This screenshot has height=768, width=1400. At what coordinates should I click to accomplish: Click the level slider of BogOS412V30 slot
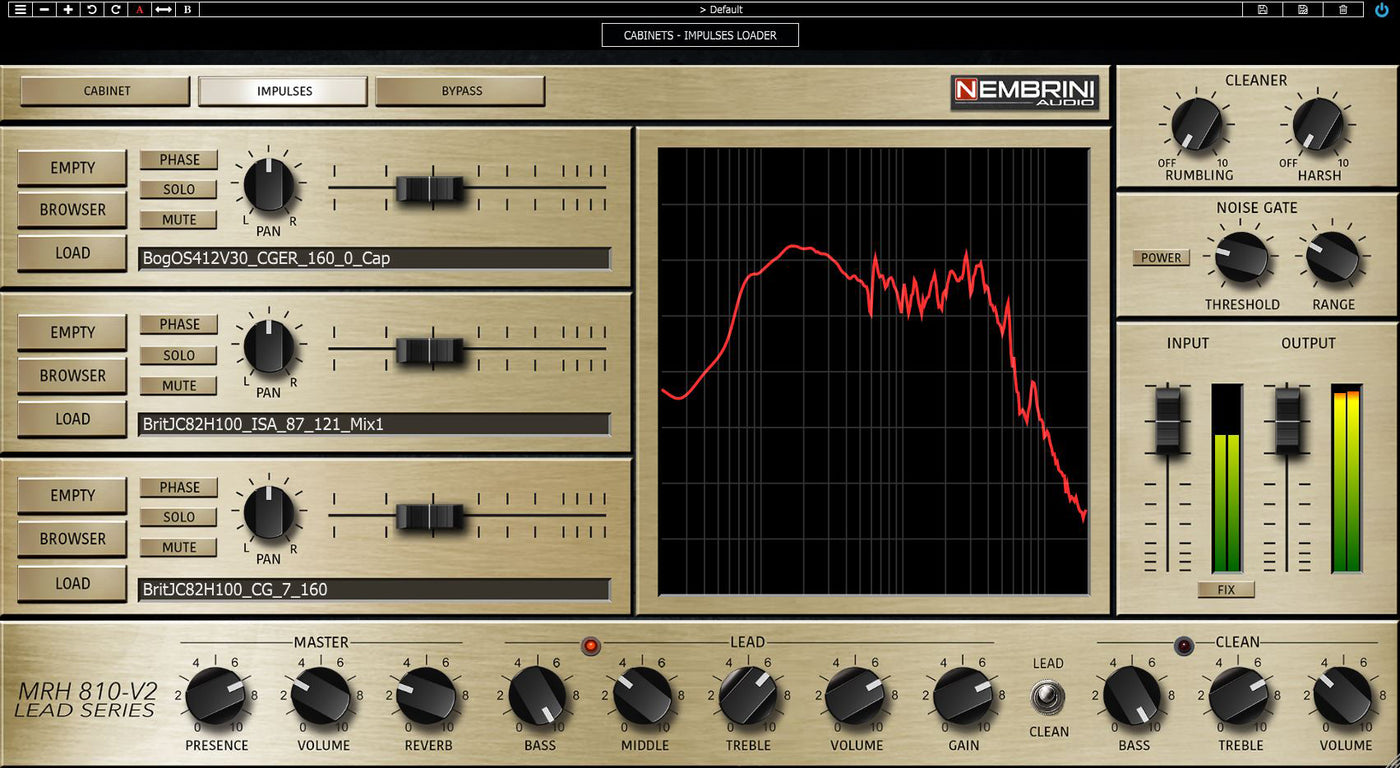[430, 188]
